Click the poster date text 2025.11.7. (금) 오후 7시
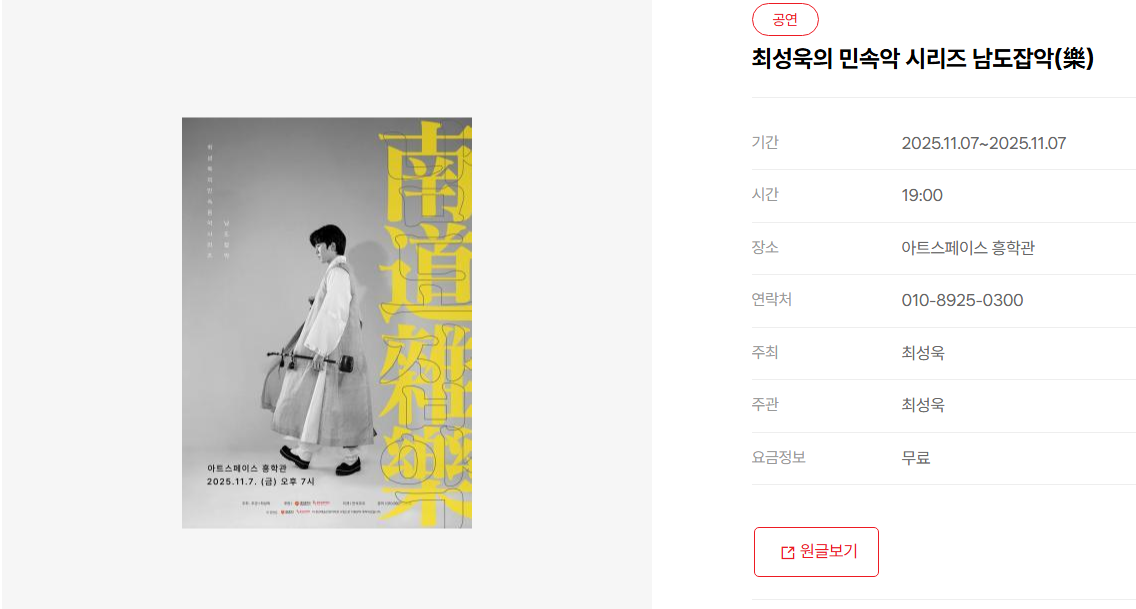 [x=261, y=482]
